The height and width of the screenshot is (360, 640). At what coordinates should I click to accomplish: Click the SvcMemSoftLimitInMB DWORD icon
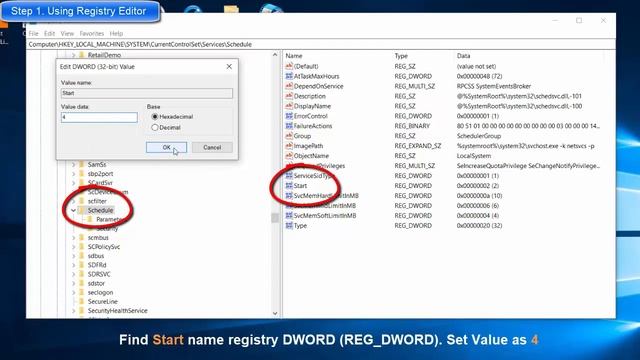(x=289, y=215)
